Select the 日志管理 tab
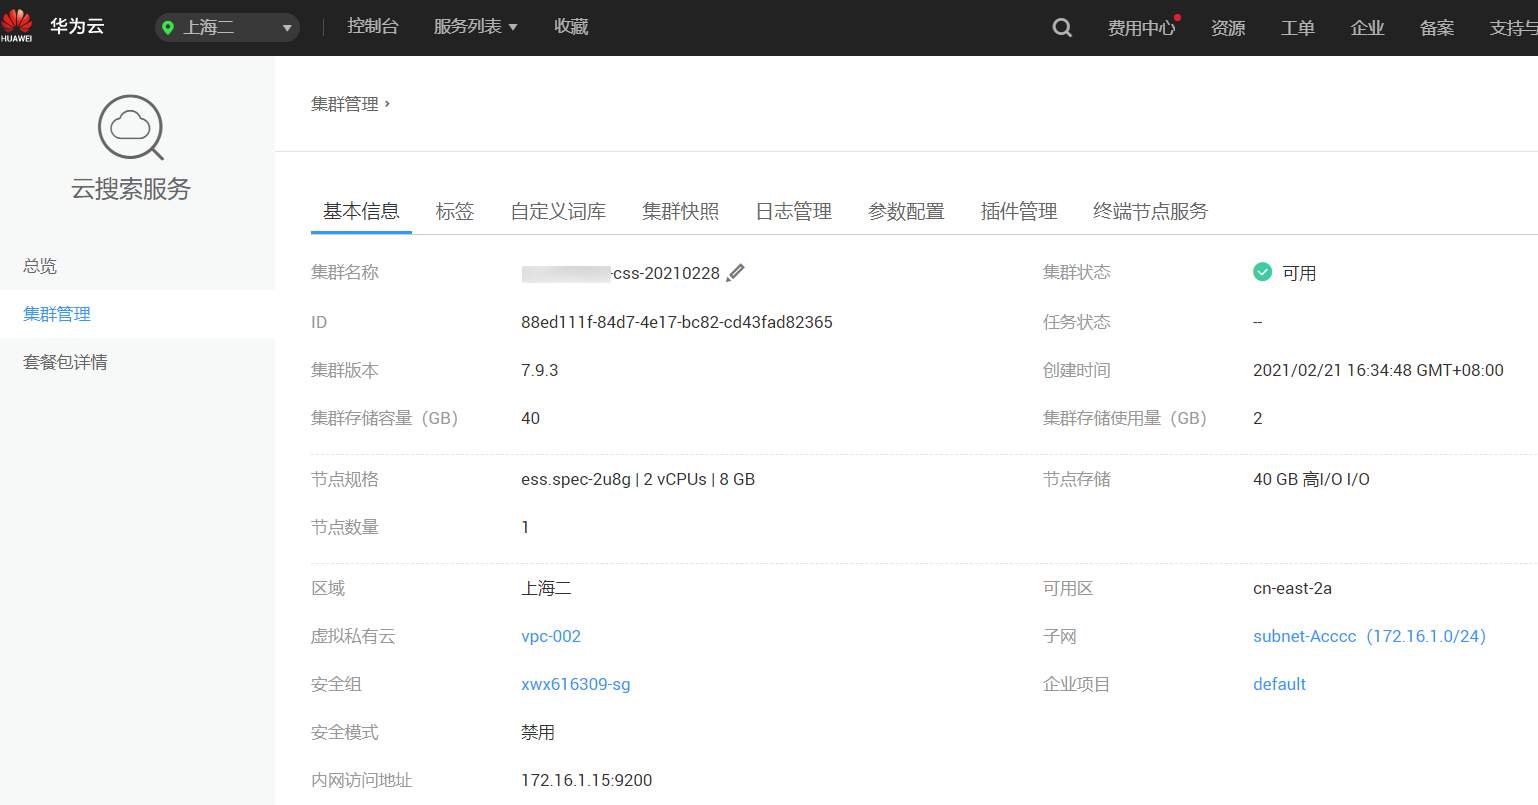 [793, 211]
